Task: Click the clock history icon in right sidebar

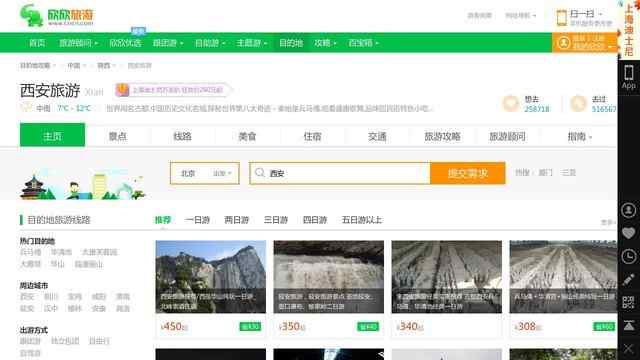Action: point(629,256)
